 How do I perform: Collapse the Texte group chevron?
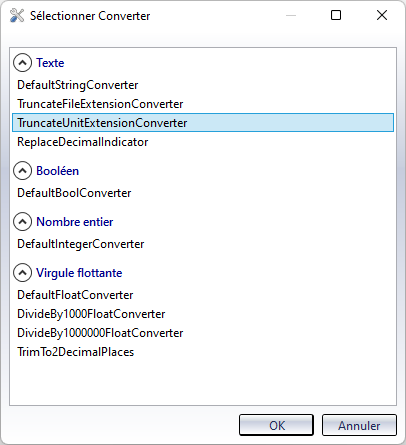click(x=22, y=63)
